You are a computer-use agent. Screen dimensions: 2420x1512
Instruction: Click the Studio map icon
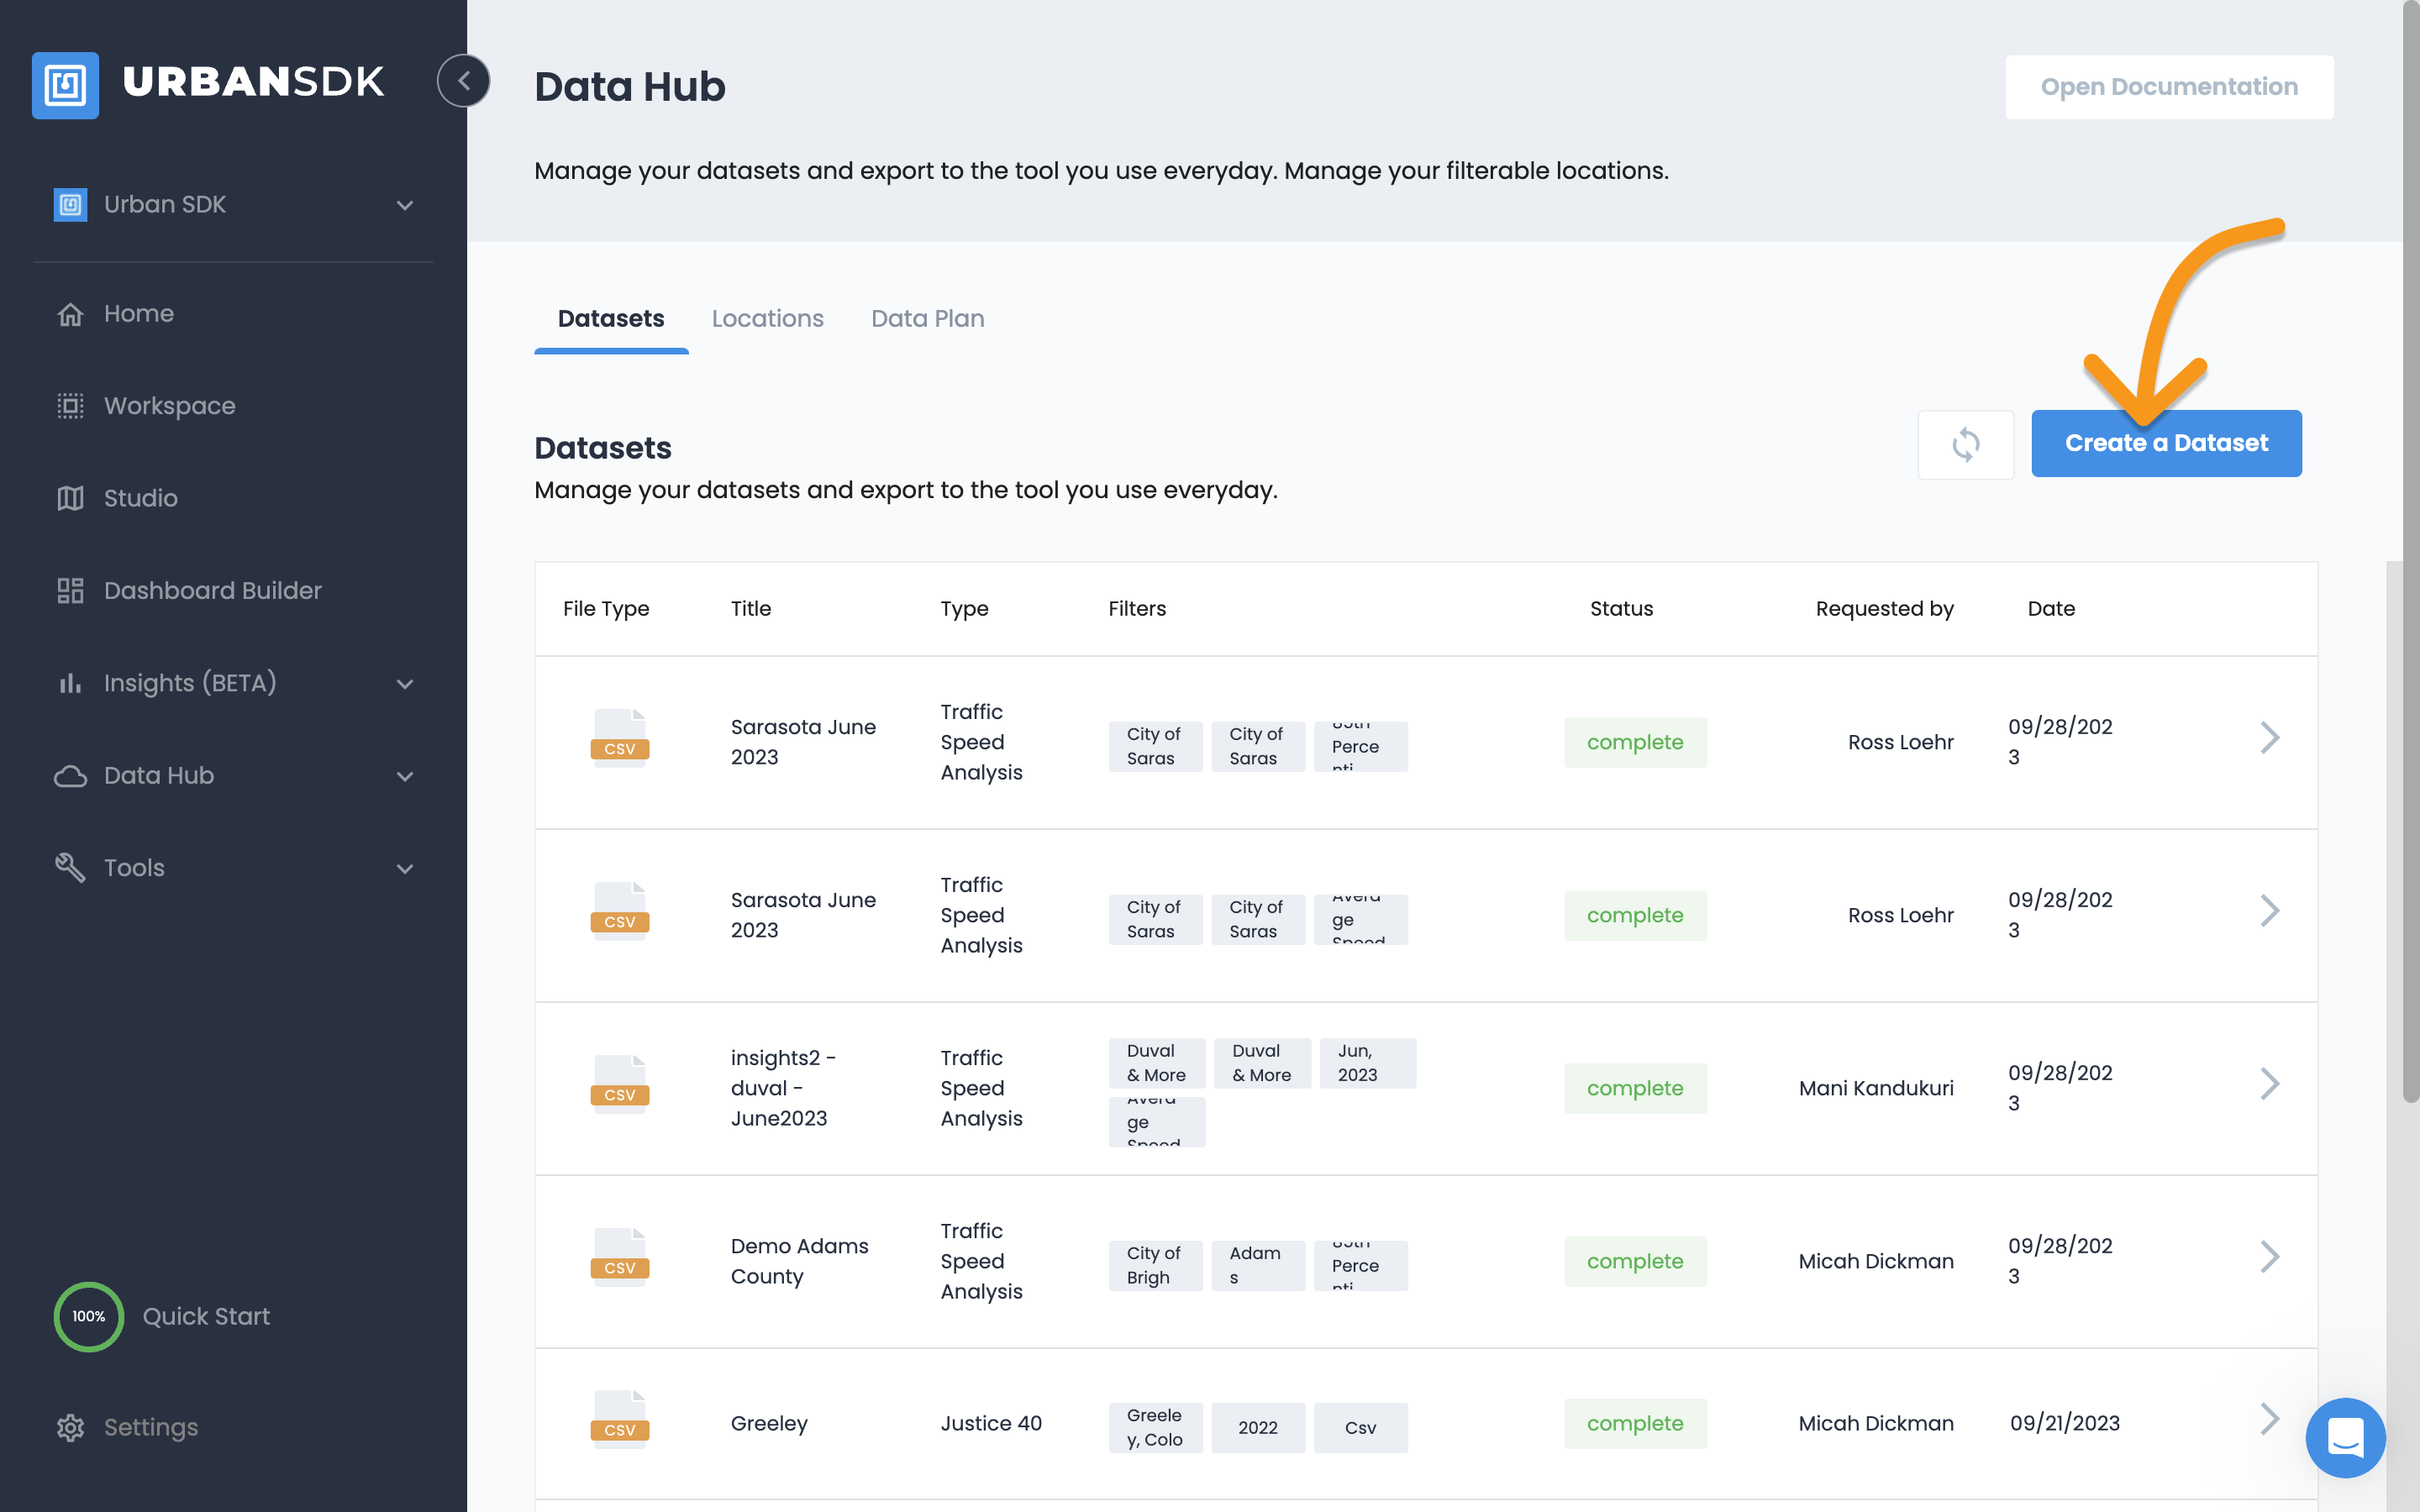coord(70,498)
